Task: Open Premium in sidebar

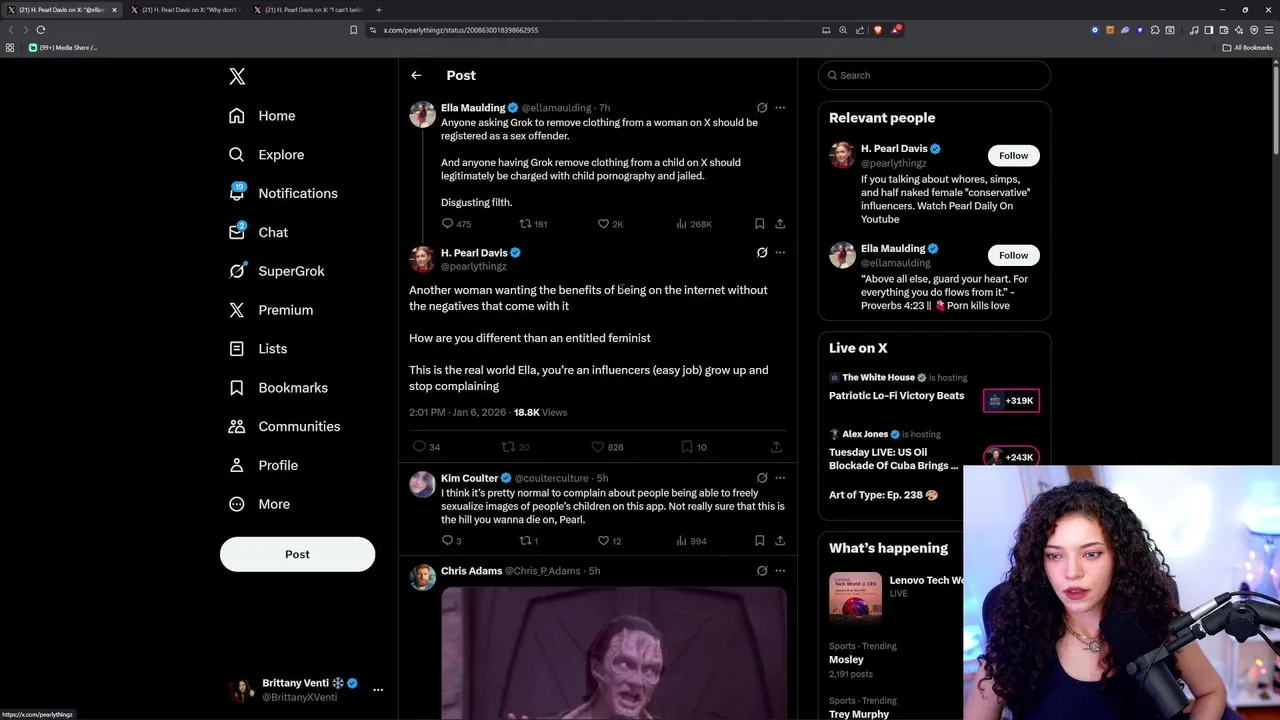Action: 271,310
